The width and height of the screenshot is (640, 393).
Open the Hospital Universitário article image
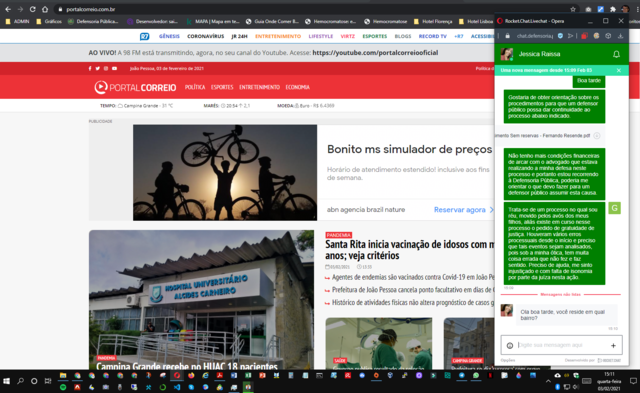[x=201, y=300]
